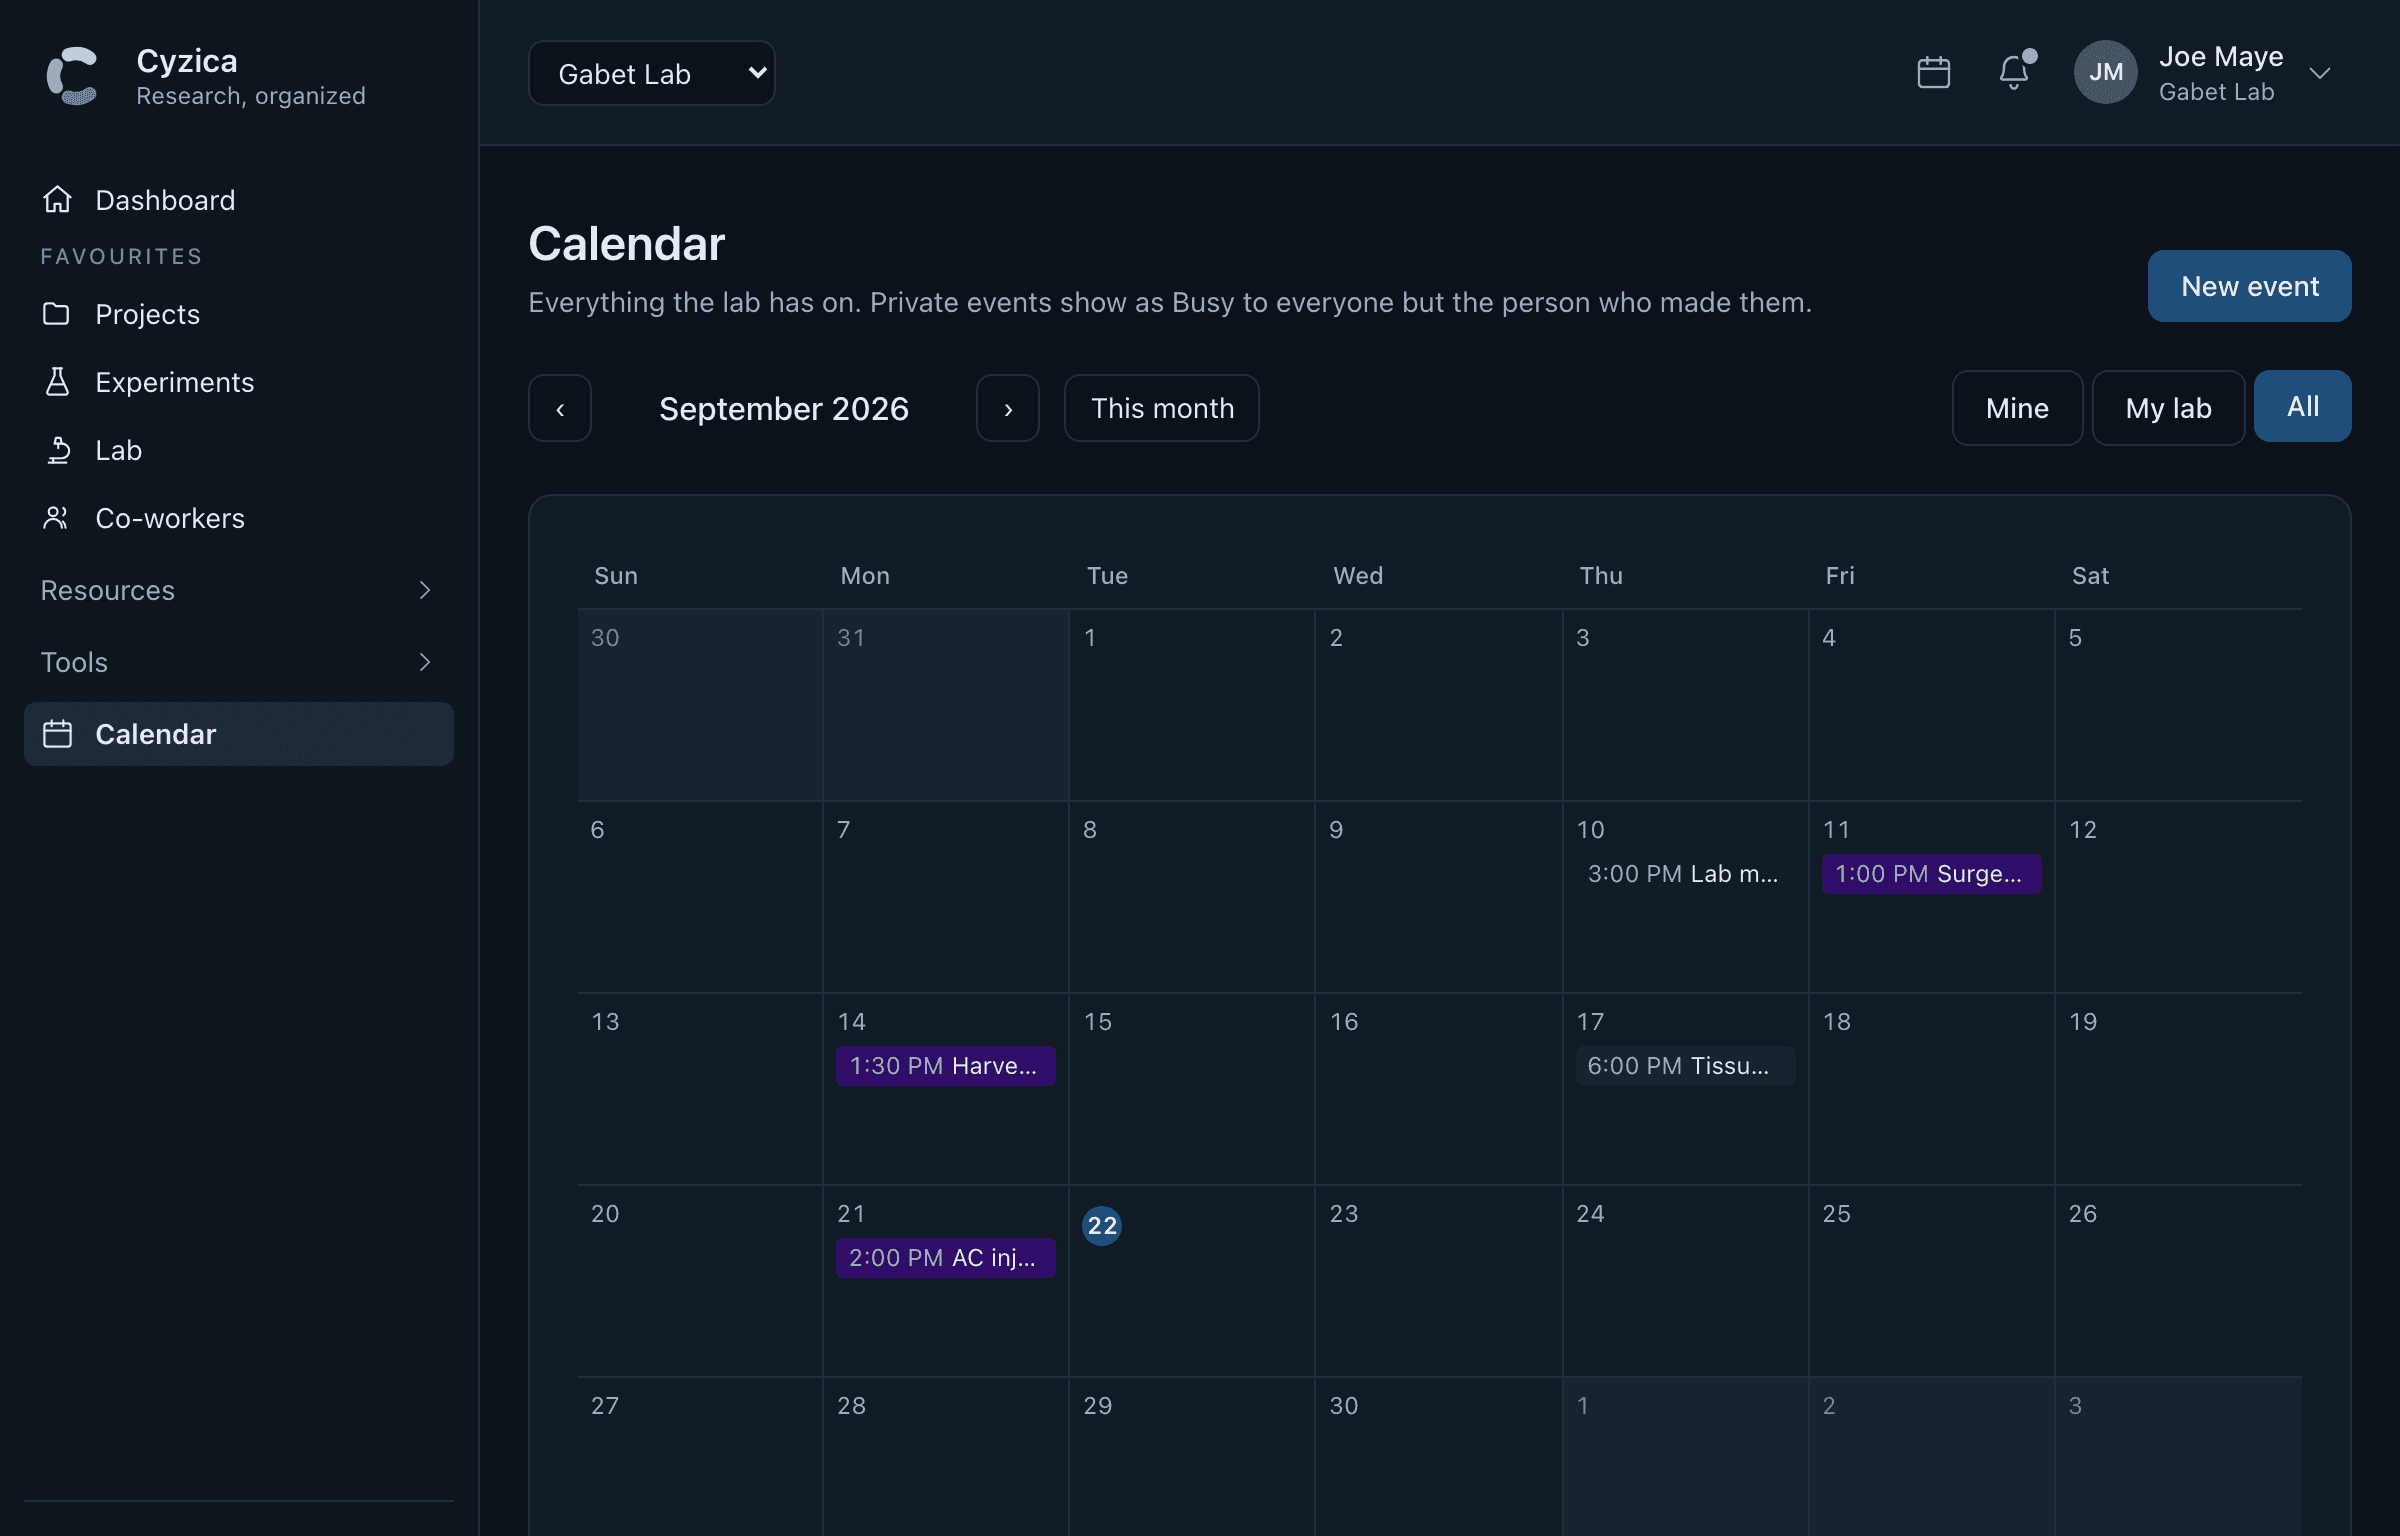Open the 2:00 PM AC inj... event

[945, 1258]
